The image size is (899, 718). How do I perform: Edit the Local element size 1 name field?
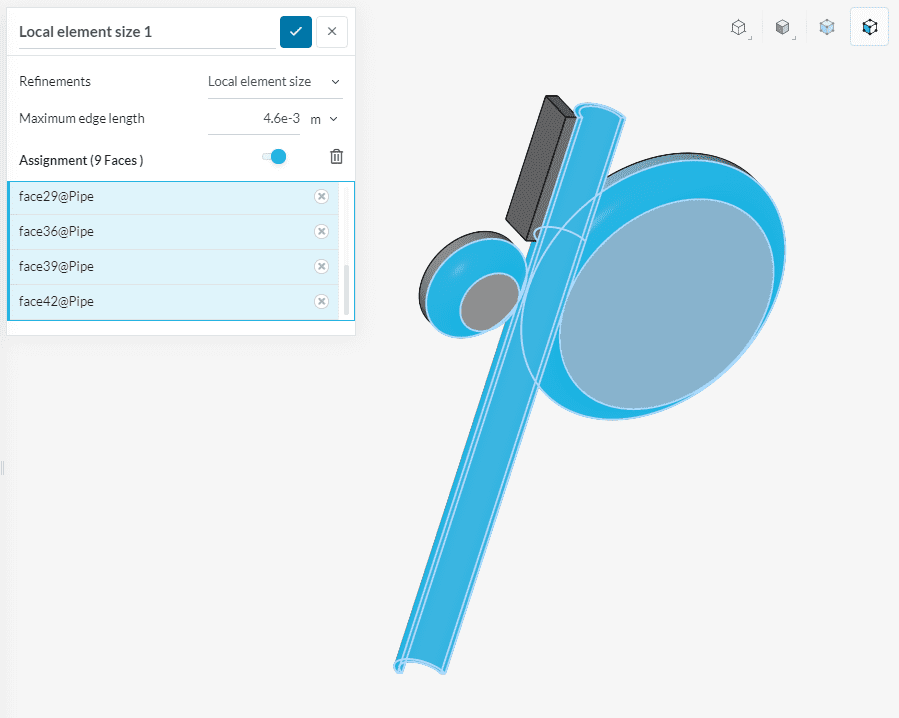click(x=146, y=32)
